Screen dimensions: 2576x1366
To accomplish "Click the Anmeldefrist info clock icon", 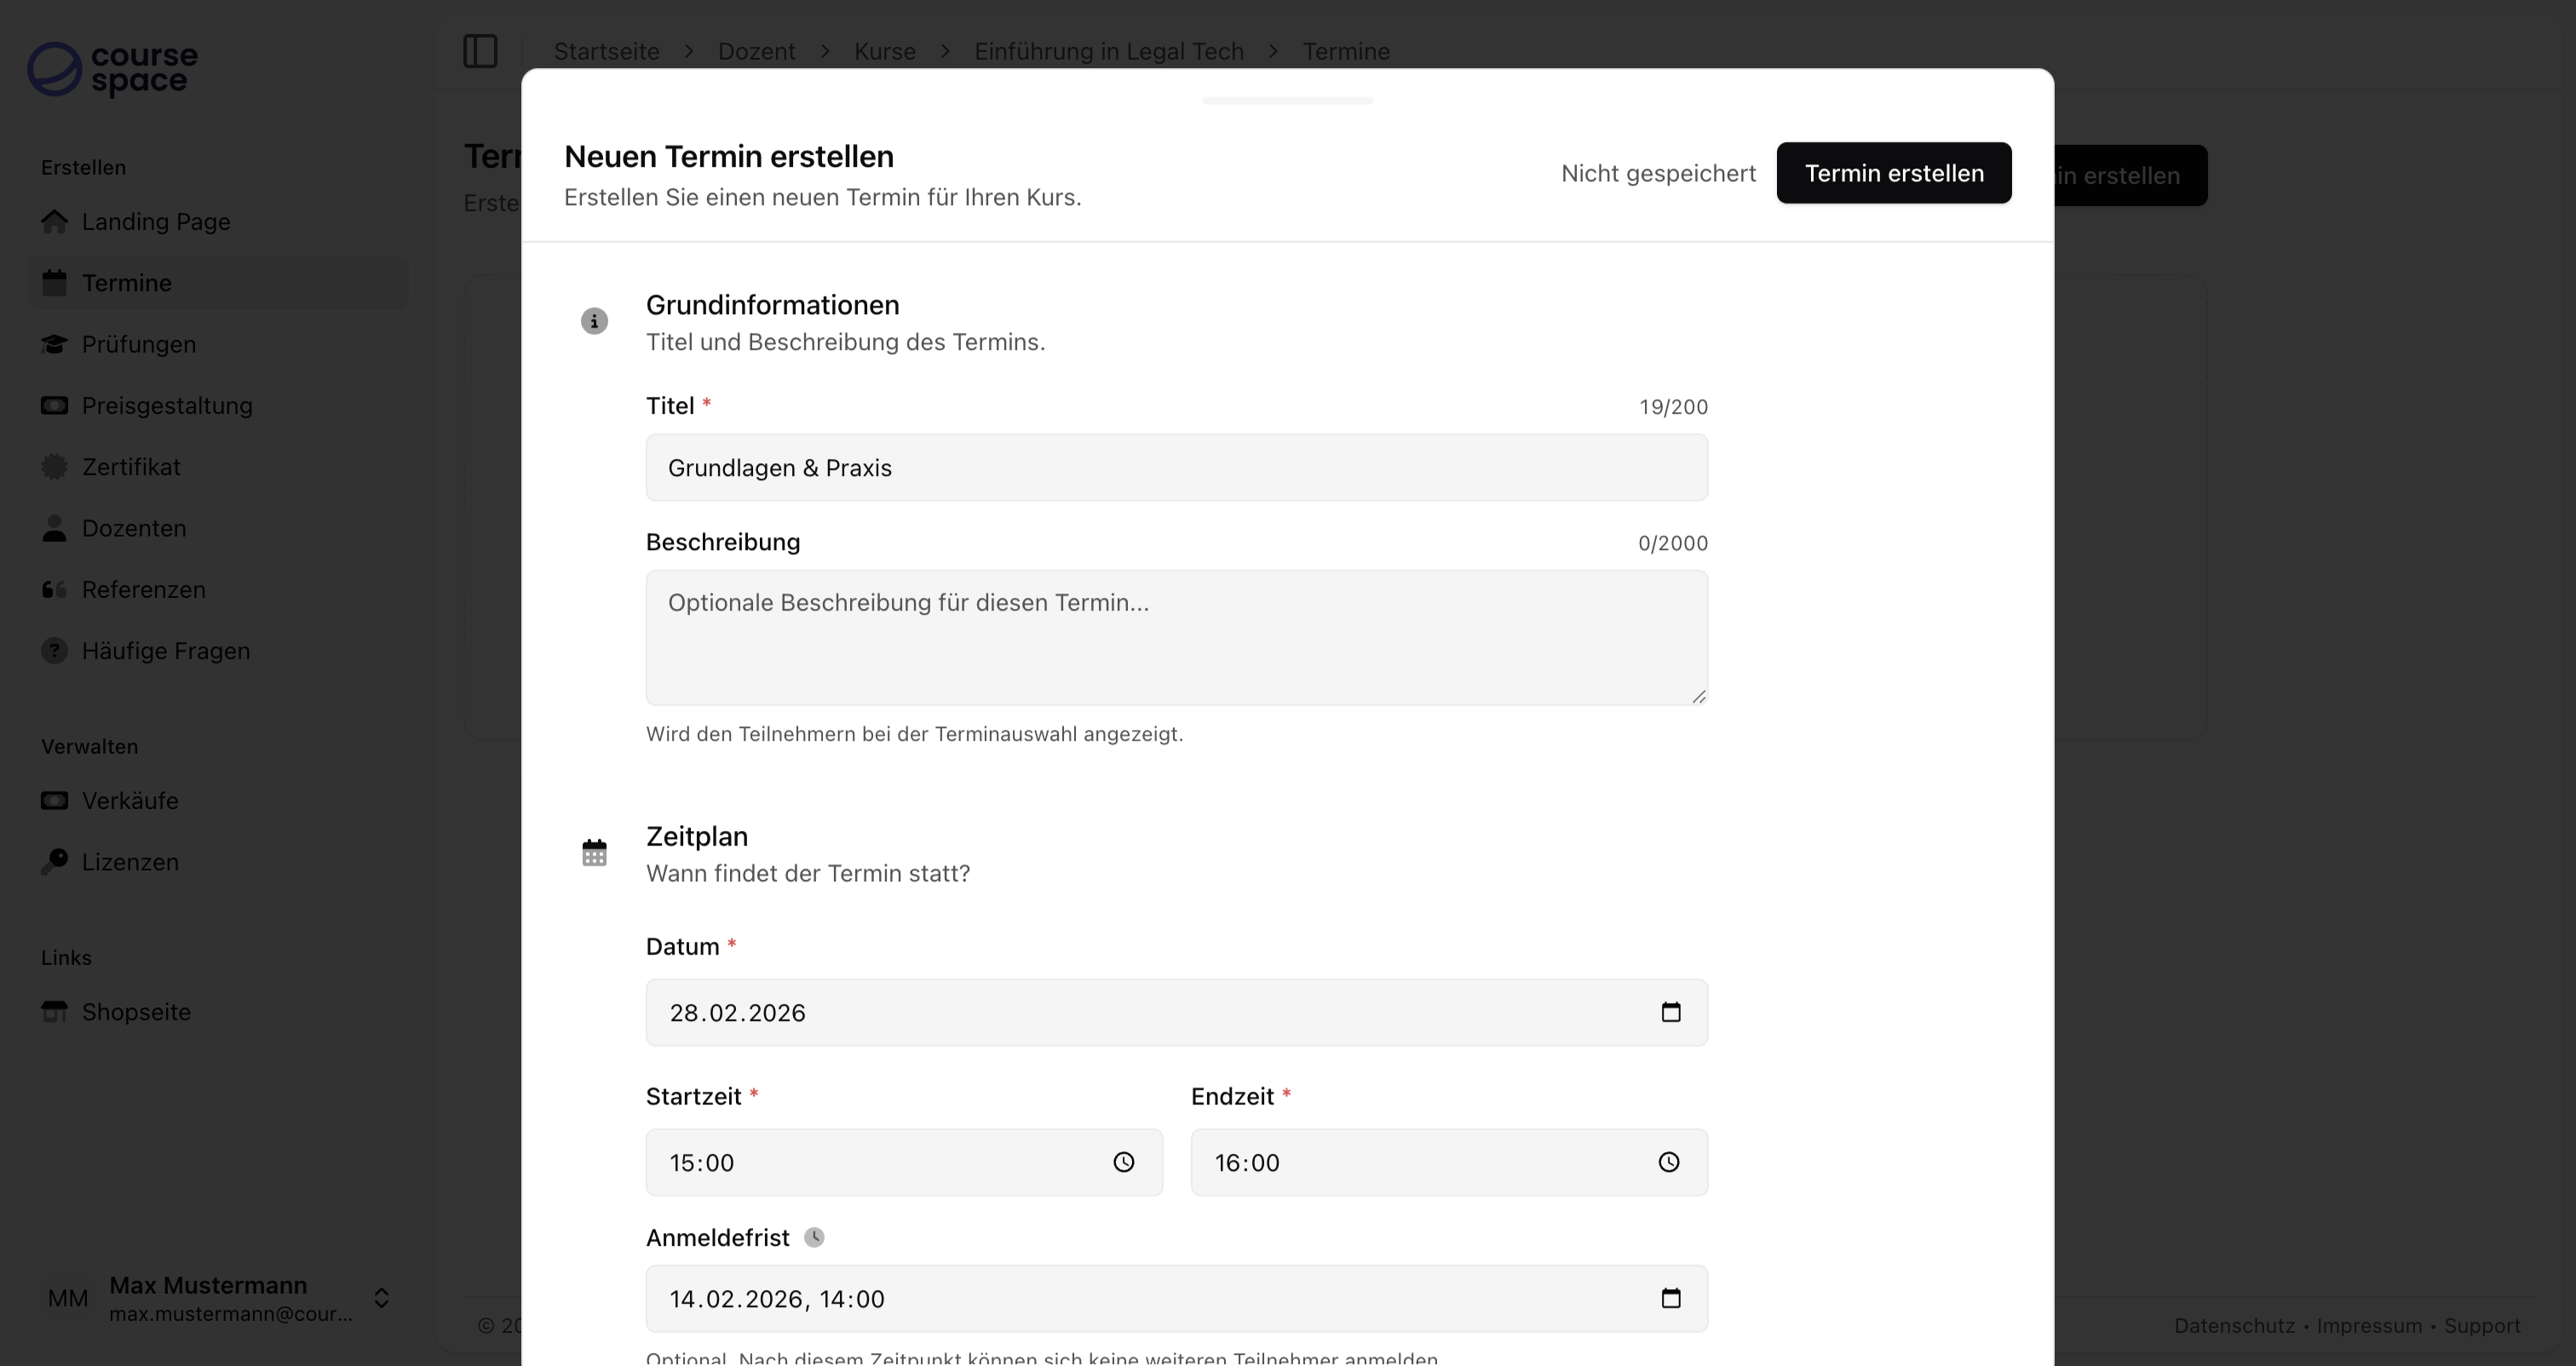I will pyautogui.click(x=814, y=1237).
